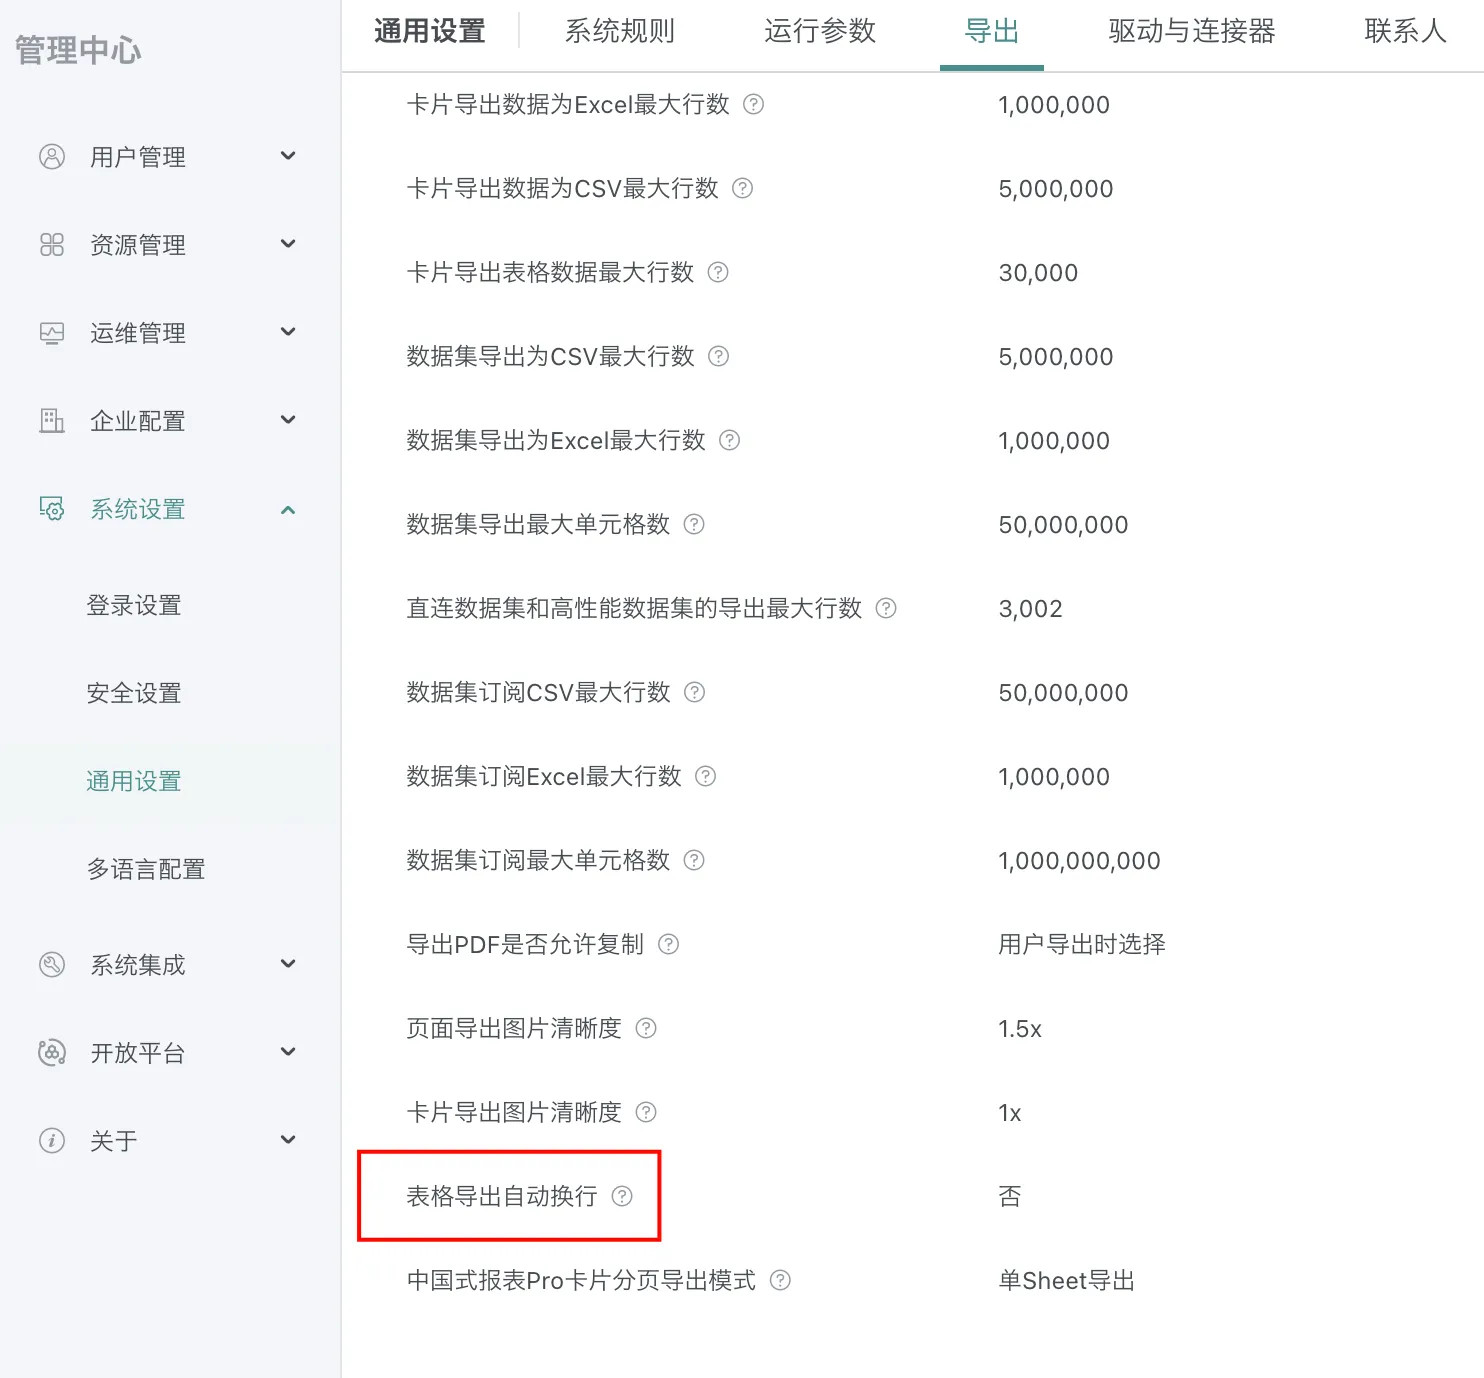This screenshot has height=1378, width=1484.
Task: Switch to the 运行参数 tab
Action: pos(820,32)
